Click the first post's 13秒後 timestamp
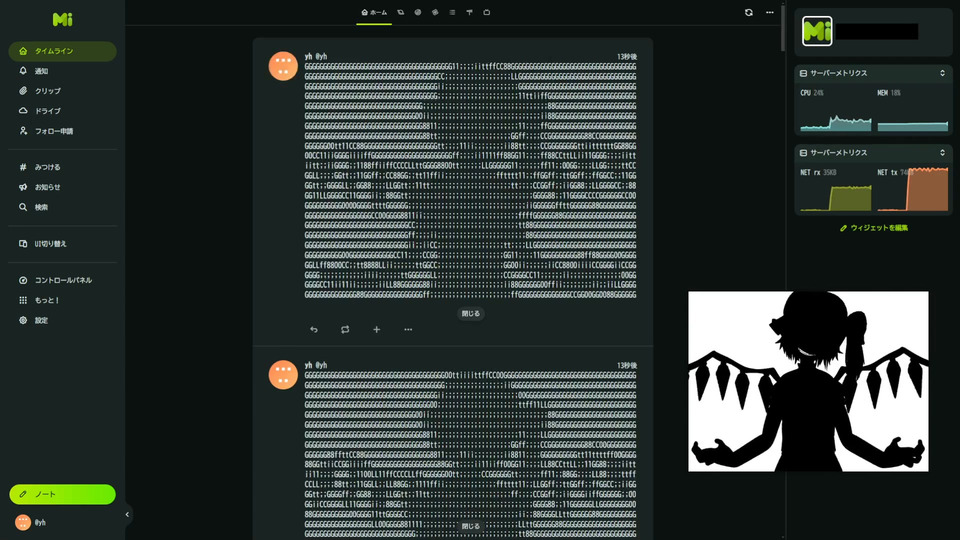The width and height of the screenshot is (960, 540). pyautogui.click(x=627, y=57)
